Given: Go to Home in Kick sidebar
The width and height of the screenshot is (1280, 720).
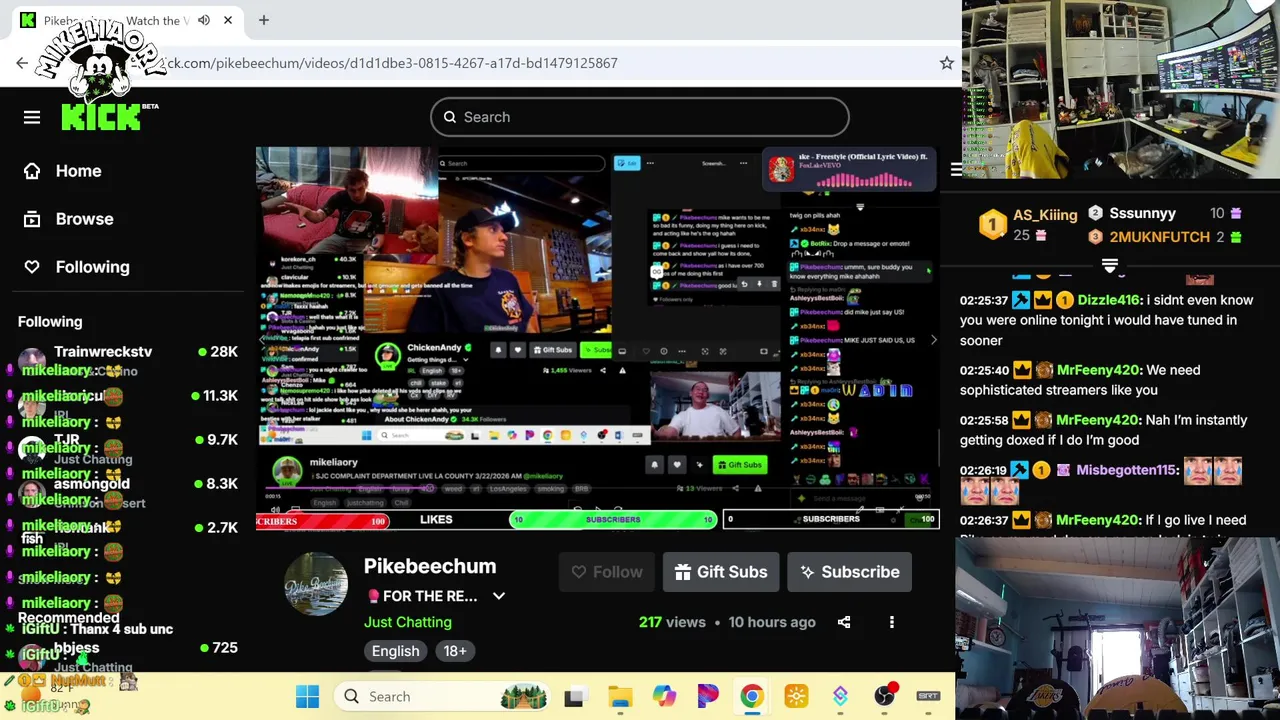Looking at the screenshot, I should coord(64,171).
